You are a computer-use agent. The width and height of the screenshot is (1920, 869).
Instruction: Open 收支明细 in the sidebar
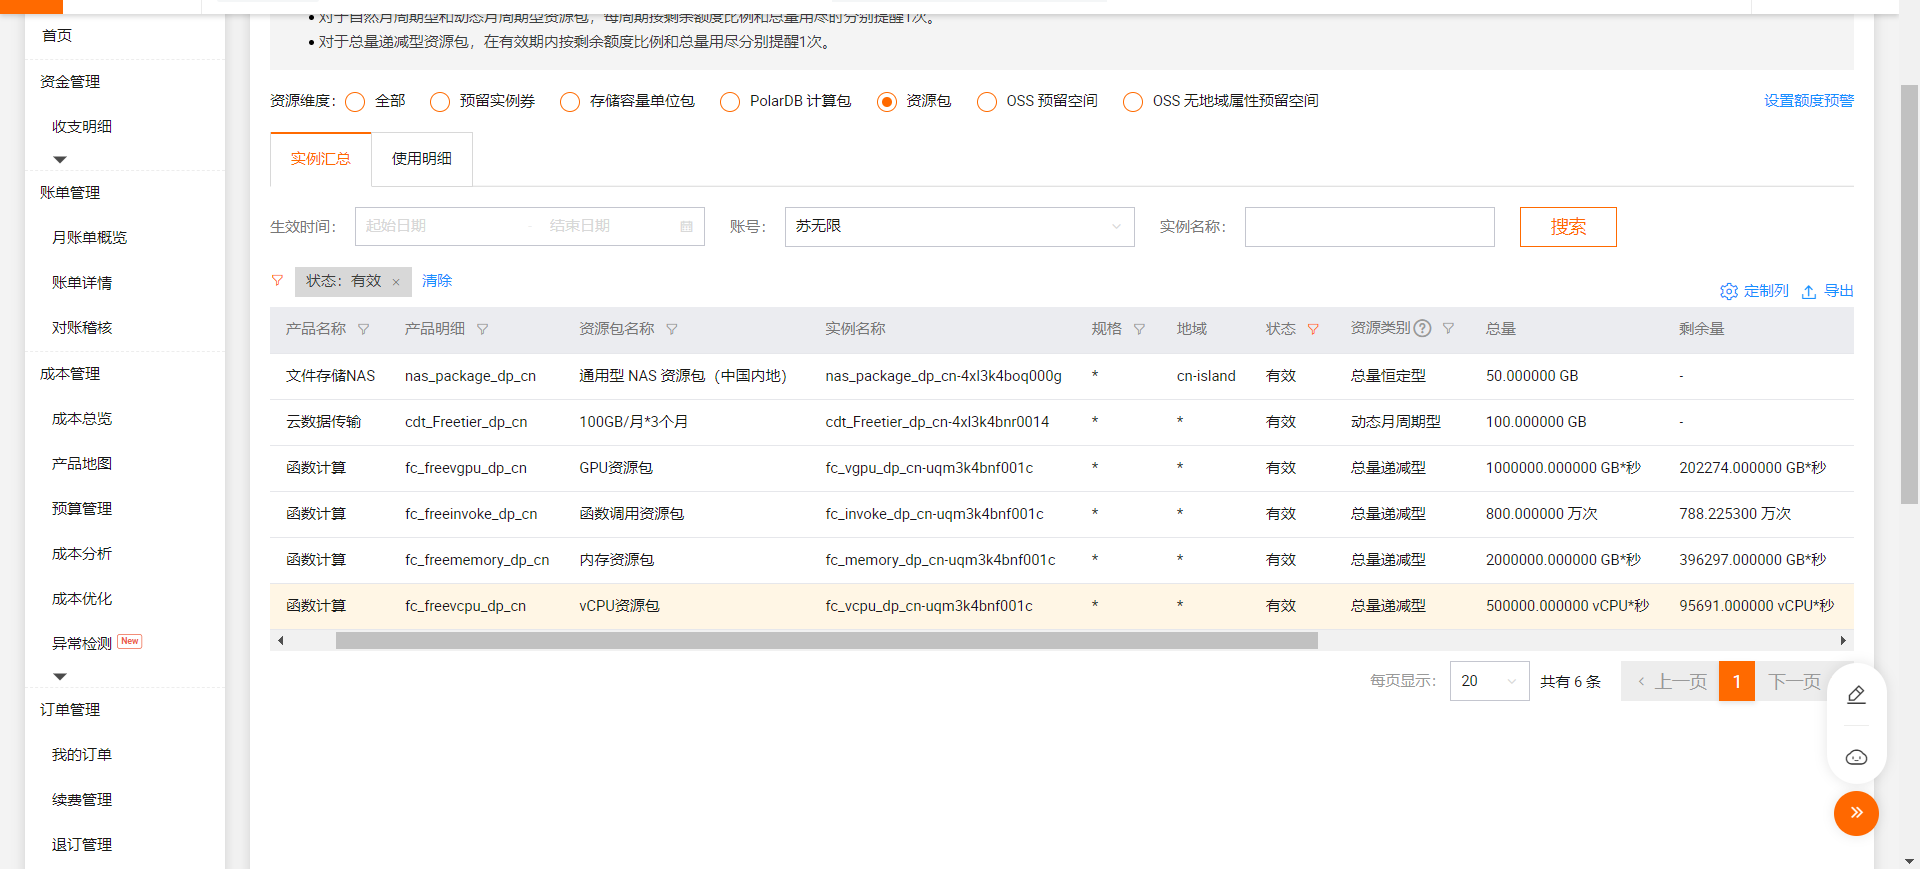click(x=82, y=126)
